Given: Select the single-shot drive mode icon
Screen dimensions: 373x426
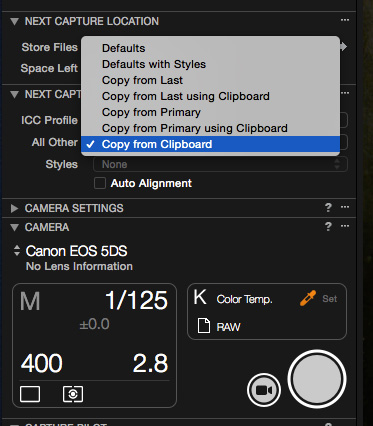Looking at the screenshot, I should coord(30,394).
